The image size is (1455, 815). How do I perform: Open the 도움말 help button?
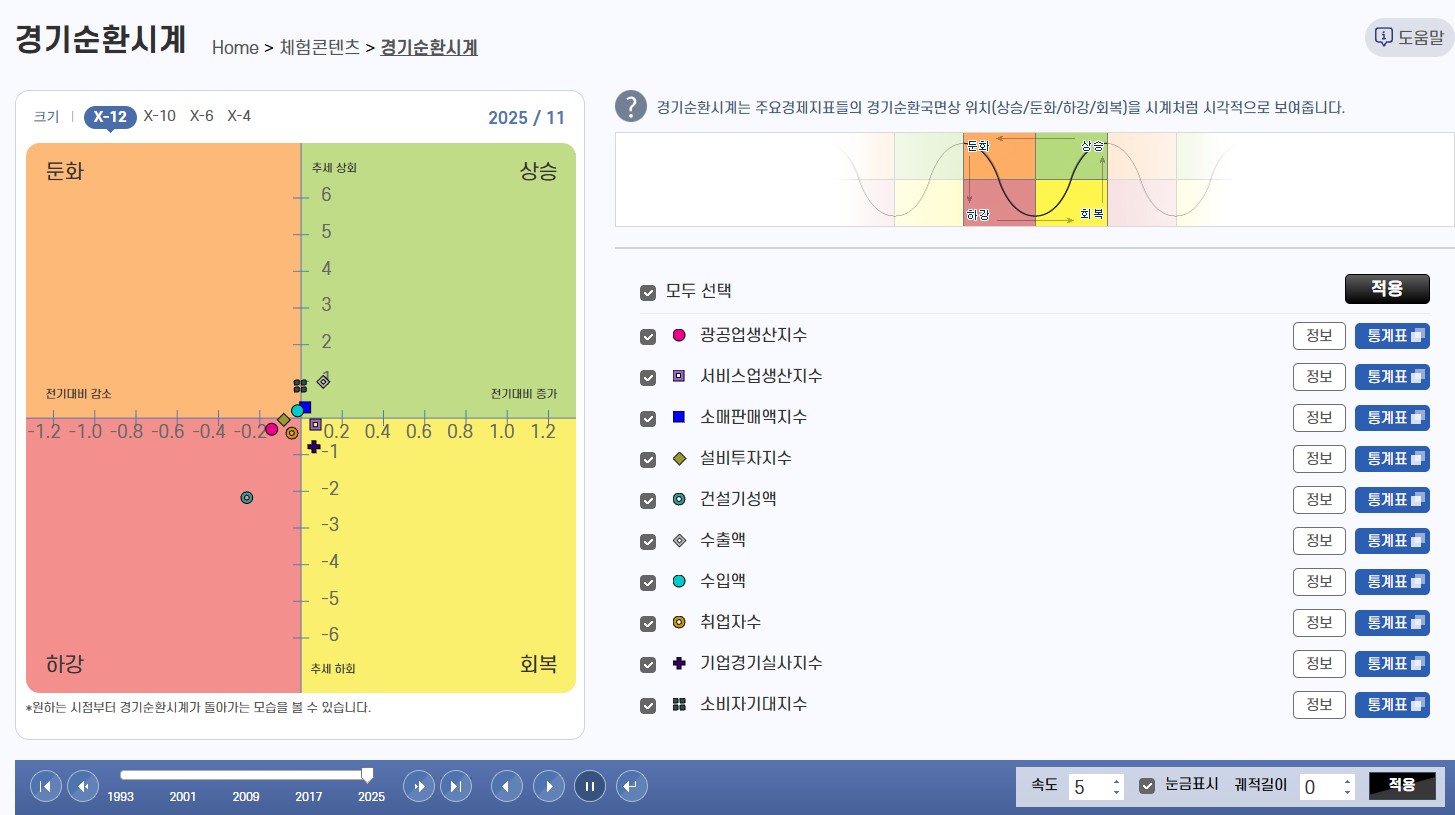[1410, 38]
